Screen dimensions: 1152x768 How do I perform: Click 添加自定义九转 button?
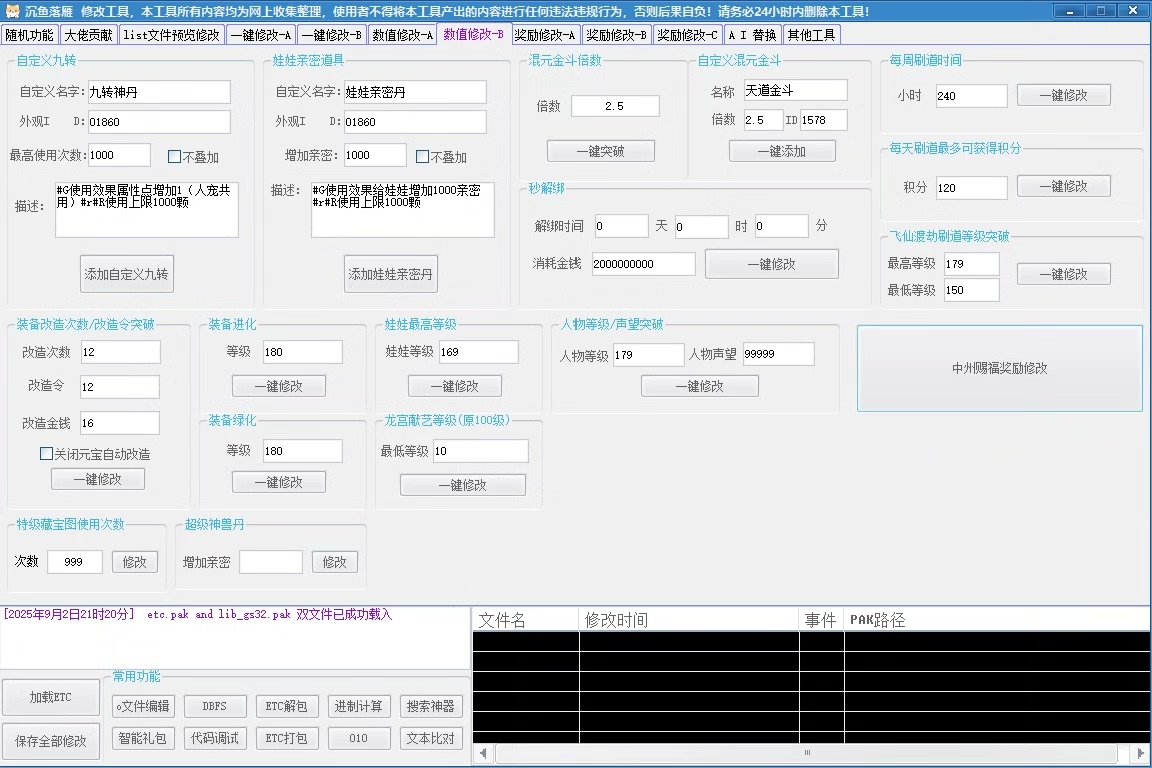[126, 274]
